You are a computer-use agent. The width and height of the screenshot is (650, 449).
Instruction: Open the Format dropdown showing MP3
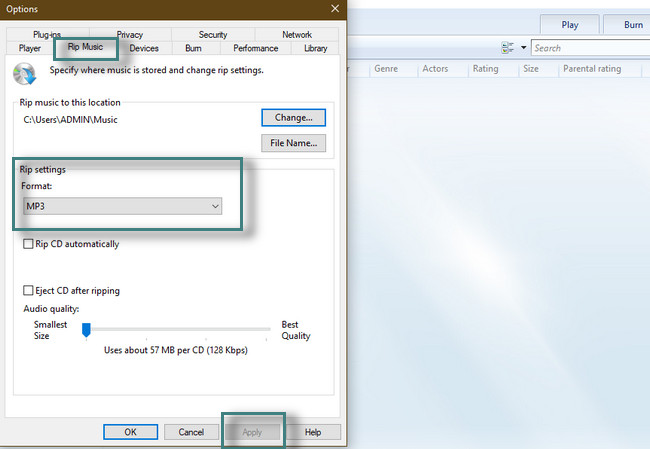tap(123, 206)
